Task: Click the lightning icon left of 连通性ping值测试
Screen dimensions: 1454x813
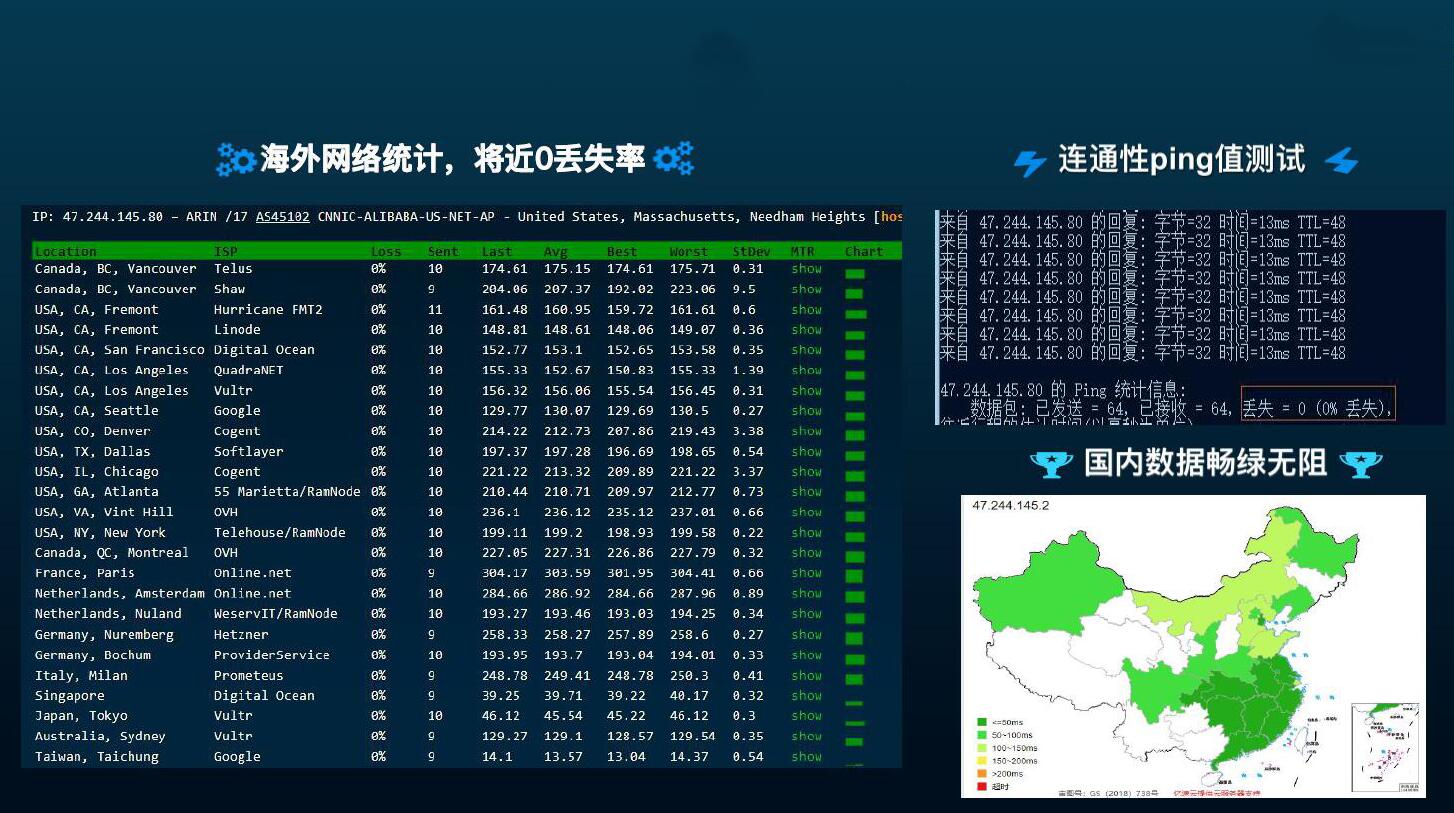Action: [1029, 162]
